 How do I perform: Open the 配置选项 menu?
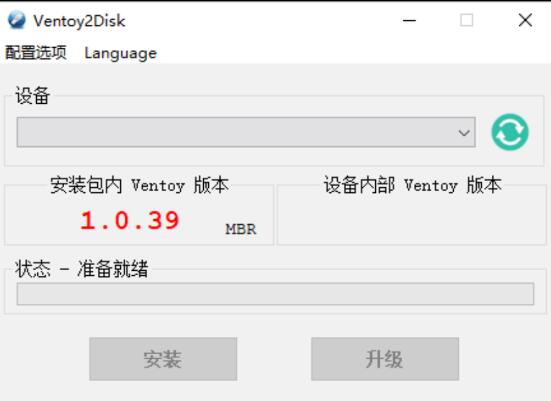coord(36,53)
